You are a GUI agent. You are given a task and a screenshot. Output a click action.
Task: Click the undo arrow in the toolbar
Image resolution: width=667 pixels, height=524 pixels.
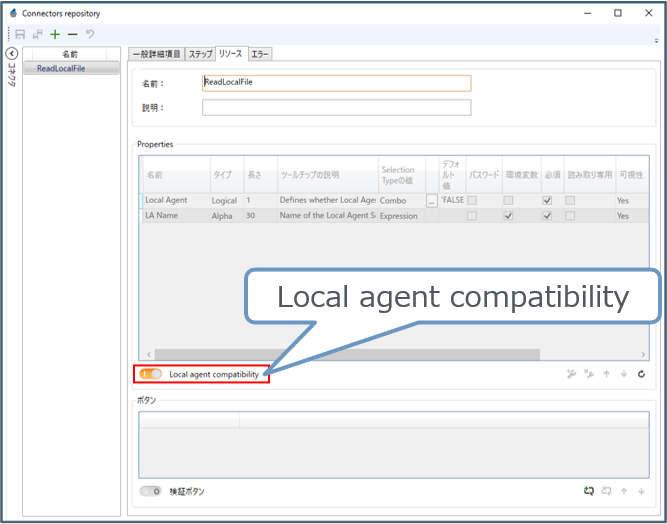point(90,34)
